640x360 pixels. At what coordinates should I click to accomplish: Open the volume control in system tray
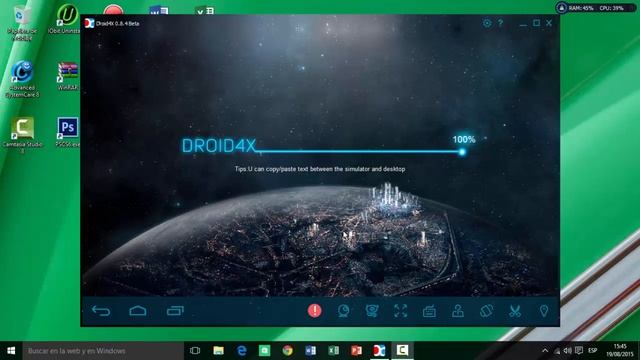[567, 351]
